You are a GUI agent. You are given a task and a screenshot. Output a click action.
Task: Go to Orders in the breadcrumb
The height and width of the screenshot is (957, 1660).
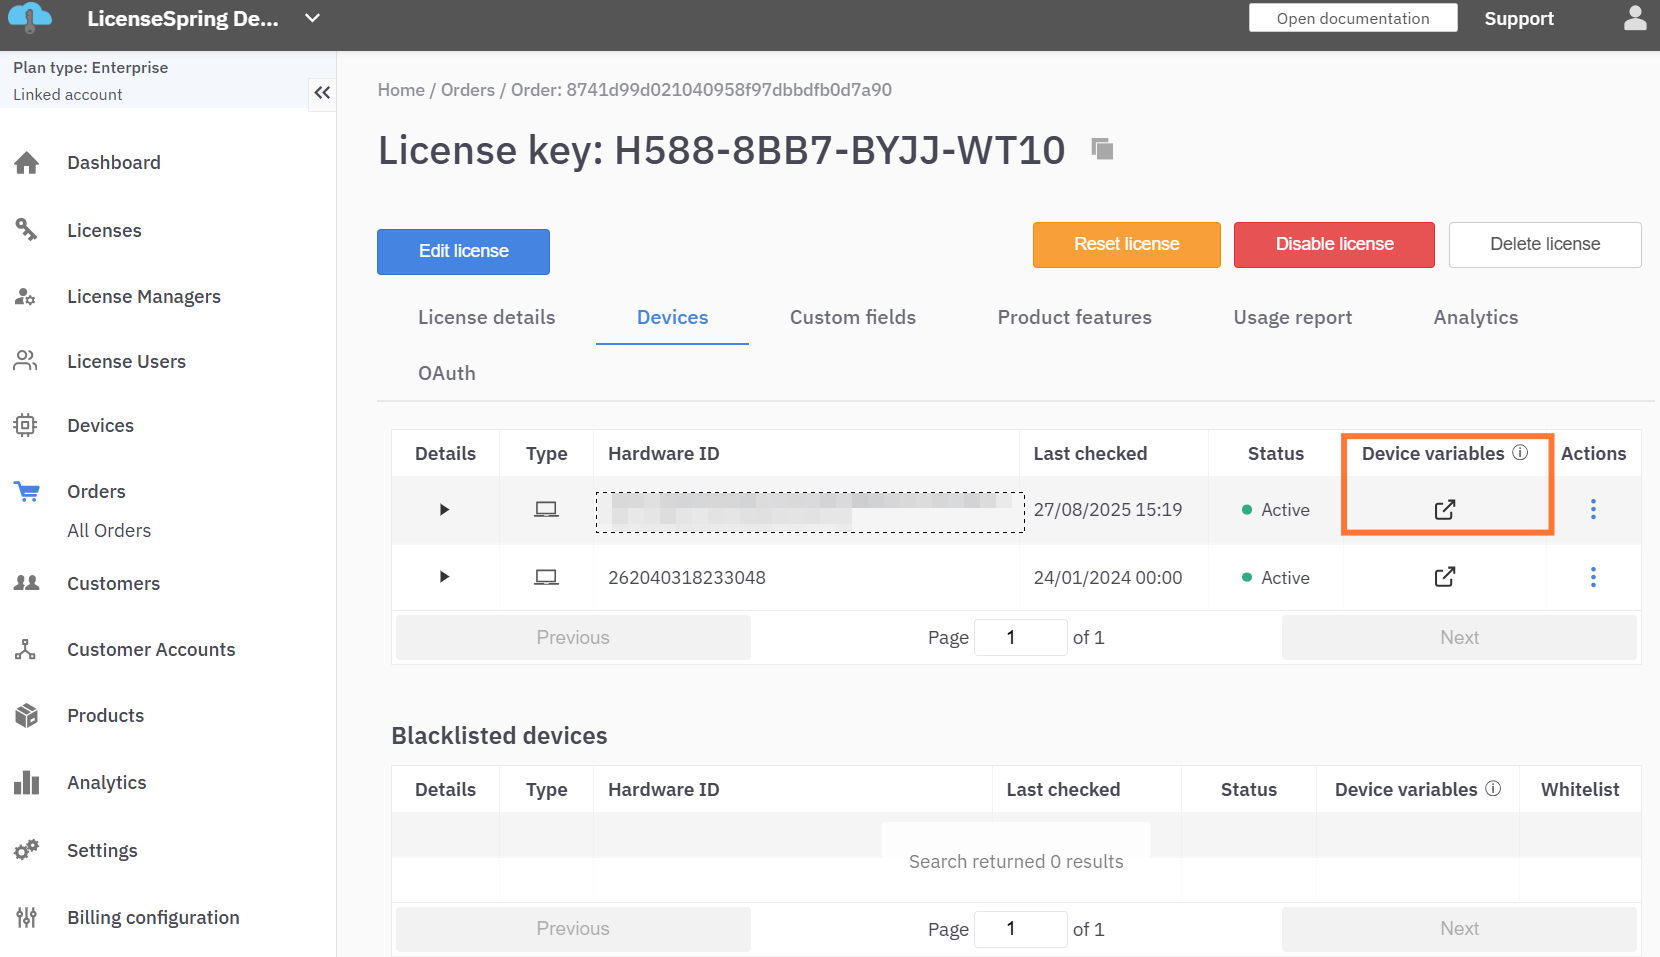point(467,90)
